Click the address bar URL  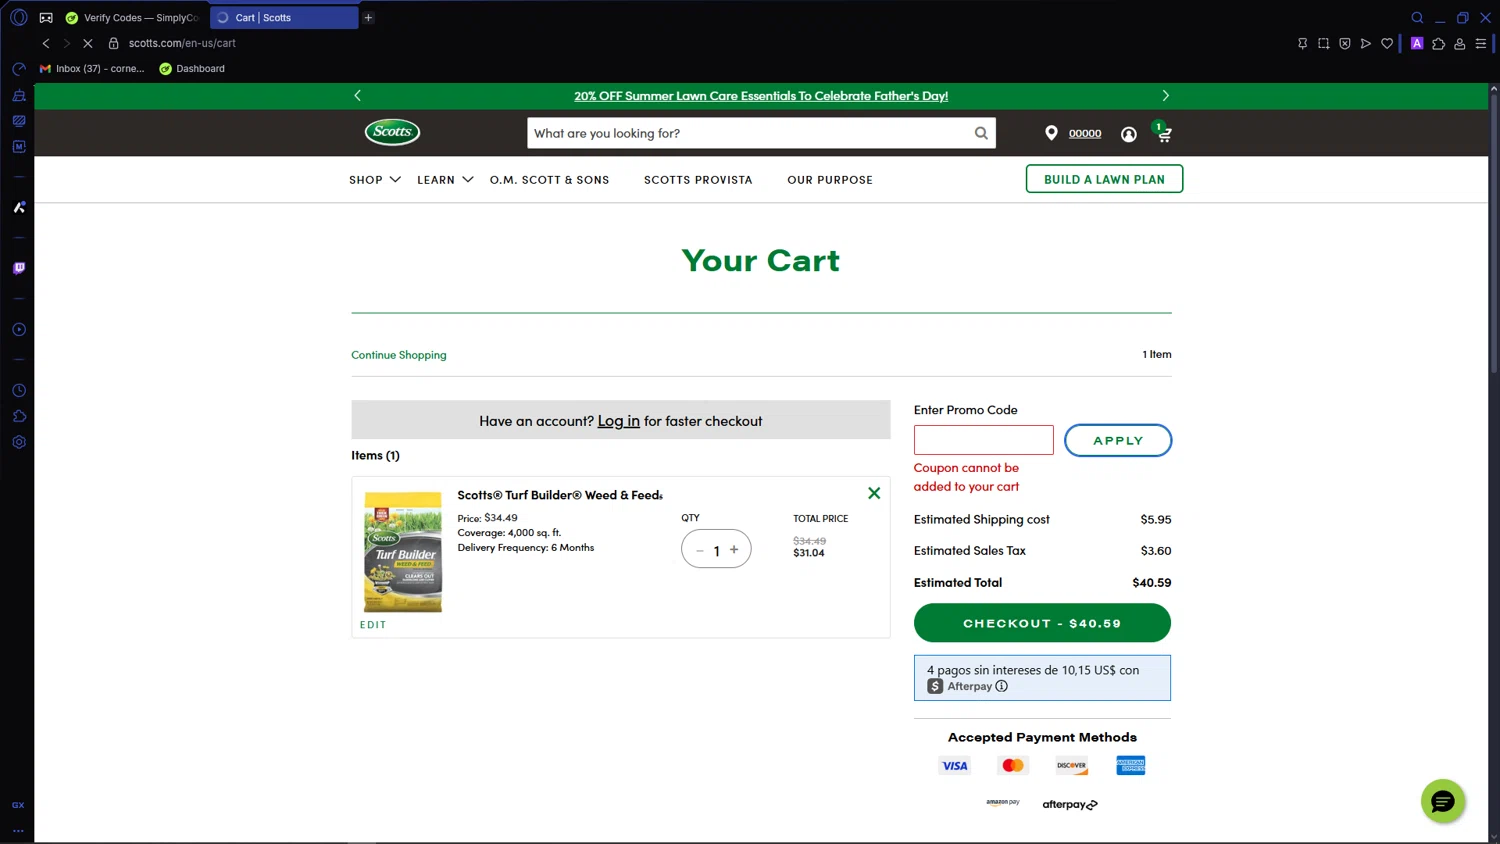click(x=182, y=43)
